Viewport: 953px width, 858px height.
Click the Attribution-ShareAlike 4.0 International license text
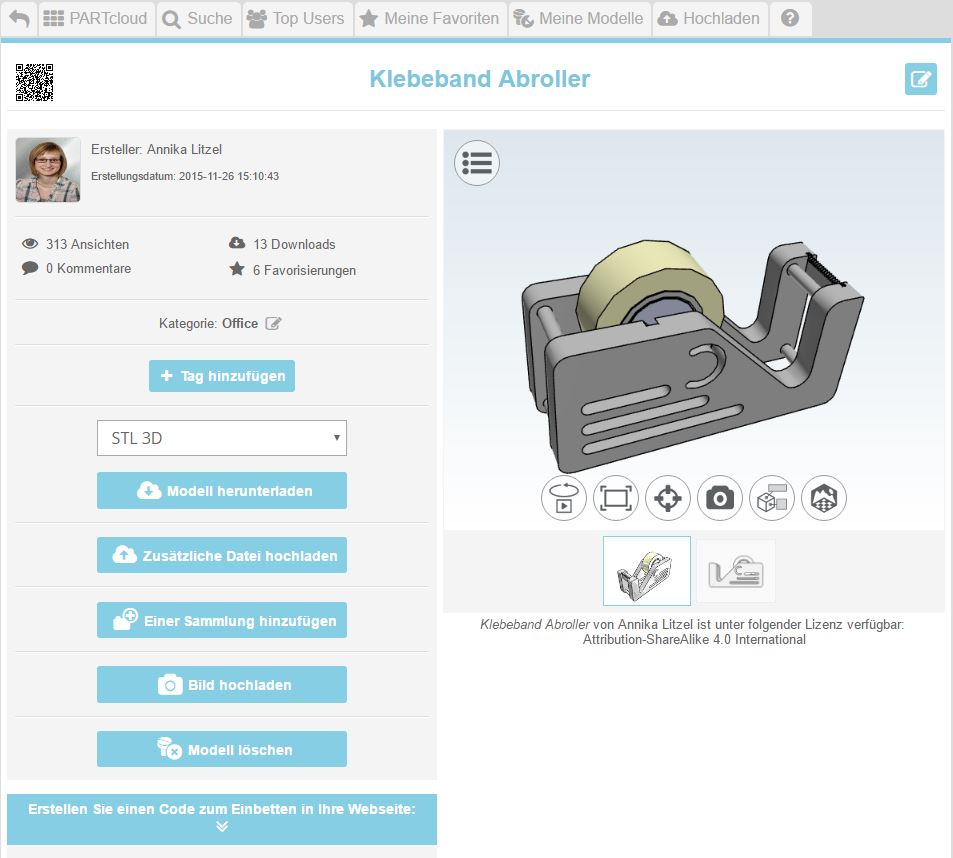(x=694, y=640)
